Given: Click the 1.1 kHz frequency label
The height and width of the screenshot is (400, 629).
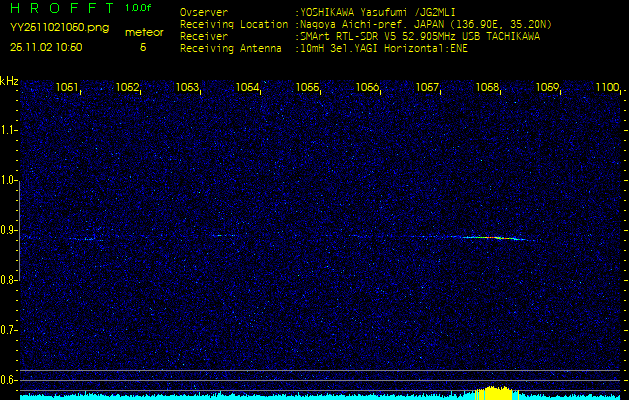Looking at the screenshot, I should point(8,130).
